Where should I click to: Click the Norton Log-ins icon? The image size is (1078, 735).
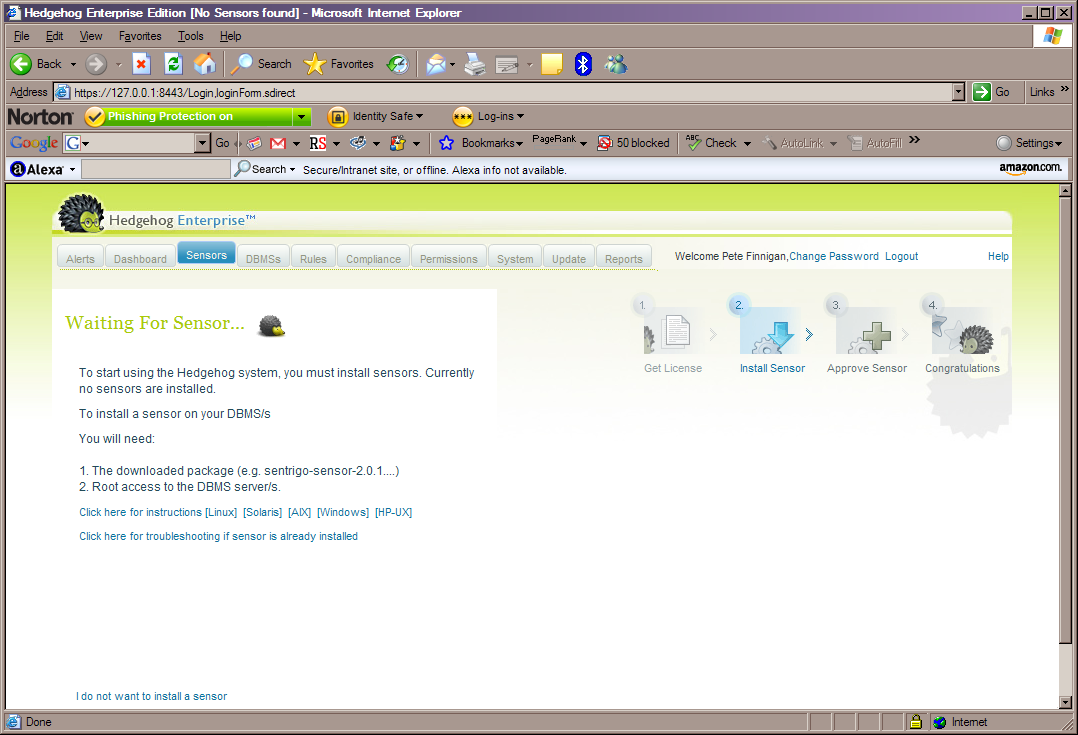click(463, 117)
